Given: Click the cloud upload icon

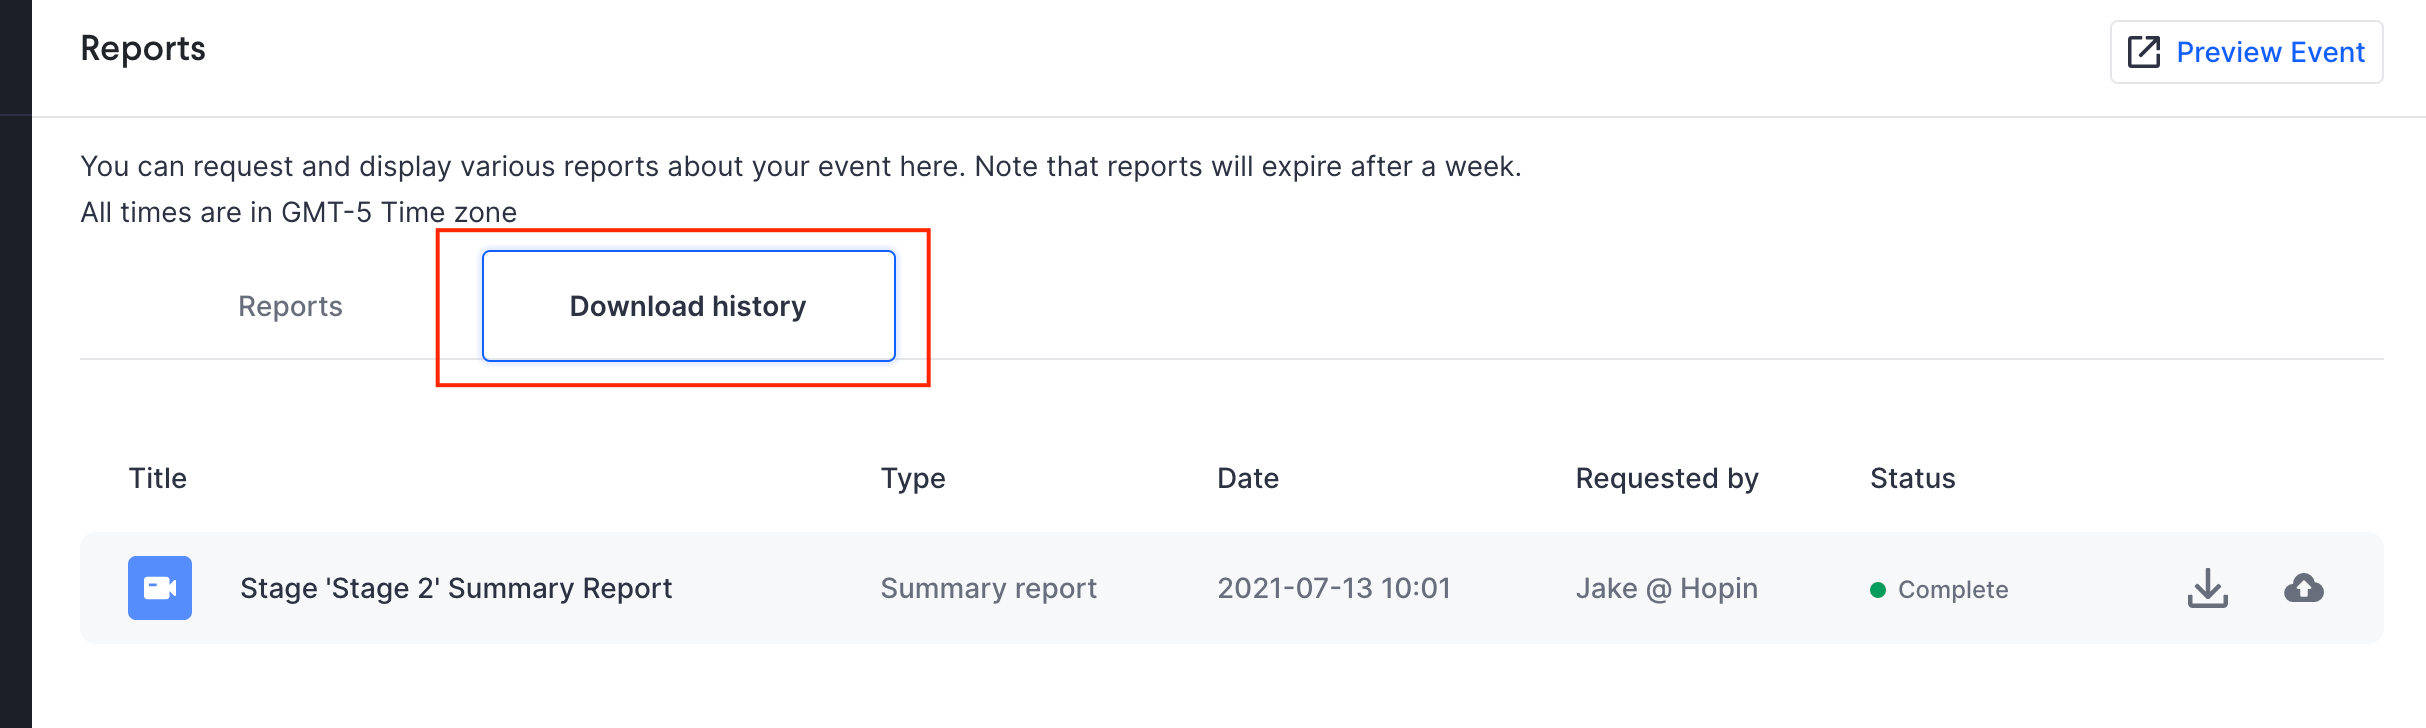Looking at the screenshot, I should coord(2303,588).
